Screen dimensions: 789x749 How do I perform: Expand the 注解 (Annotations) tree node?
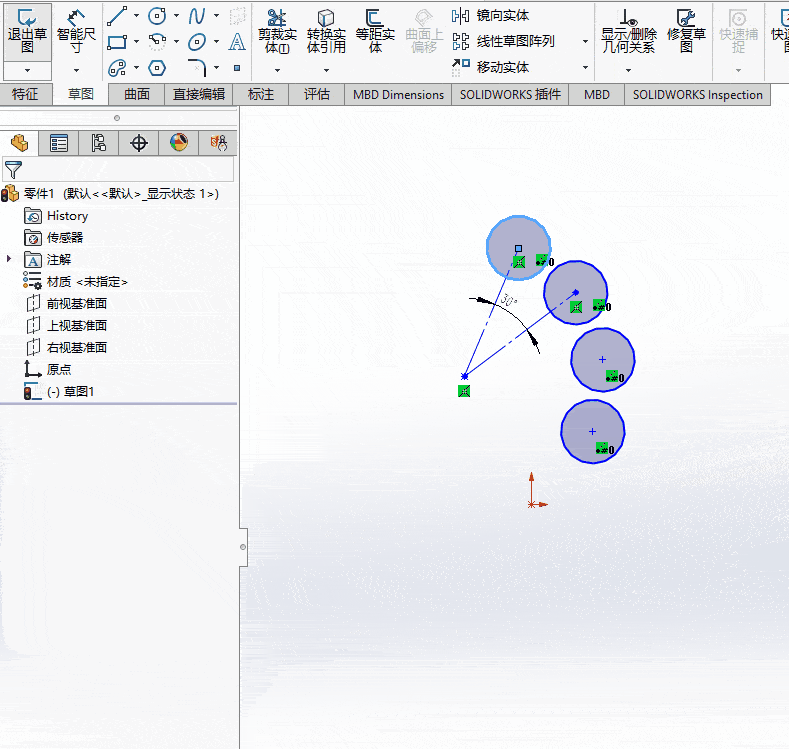[9, 259]
